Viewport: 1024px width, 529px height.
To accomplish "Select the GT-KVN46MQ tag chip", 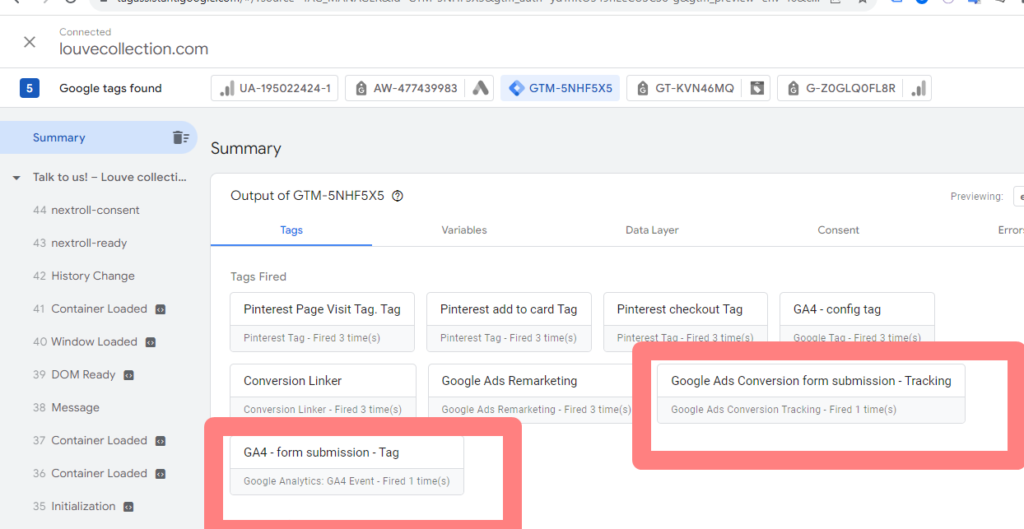I will tap(698, 88).
